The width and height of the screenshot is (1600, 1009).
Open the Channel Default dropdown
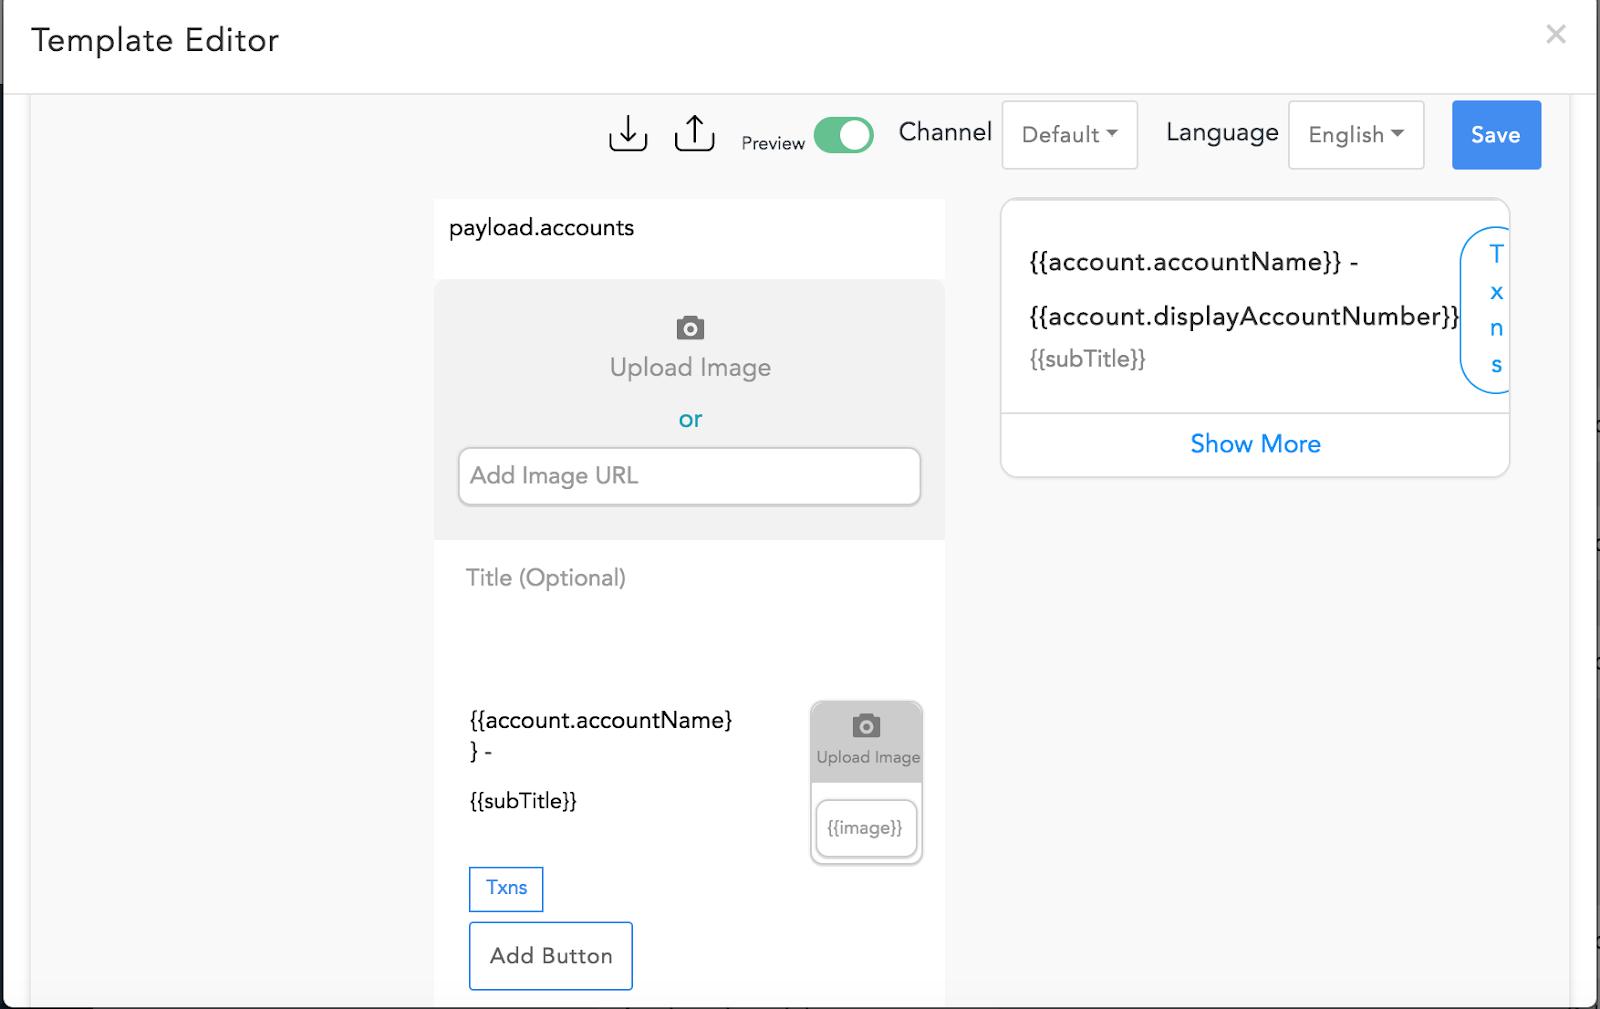[1070, 135]
